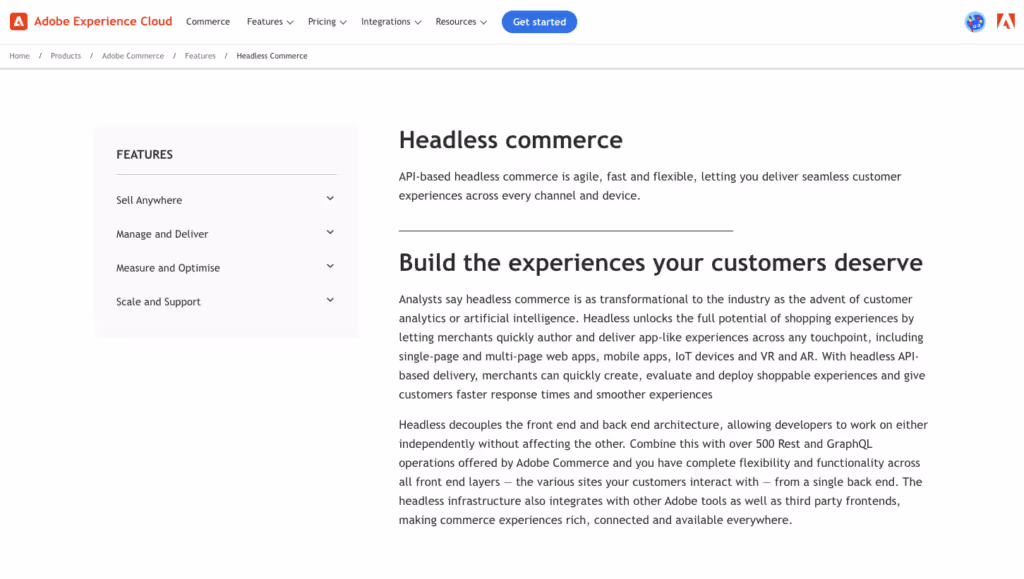Expand the Integrations dropdown
The image size is (1024, 579).
(390, 21)
